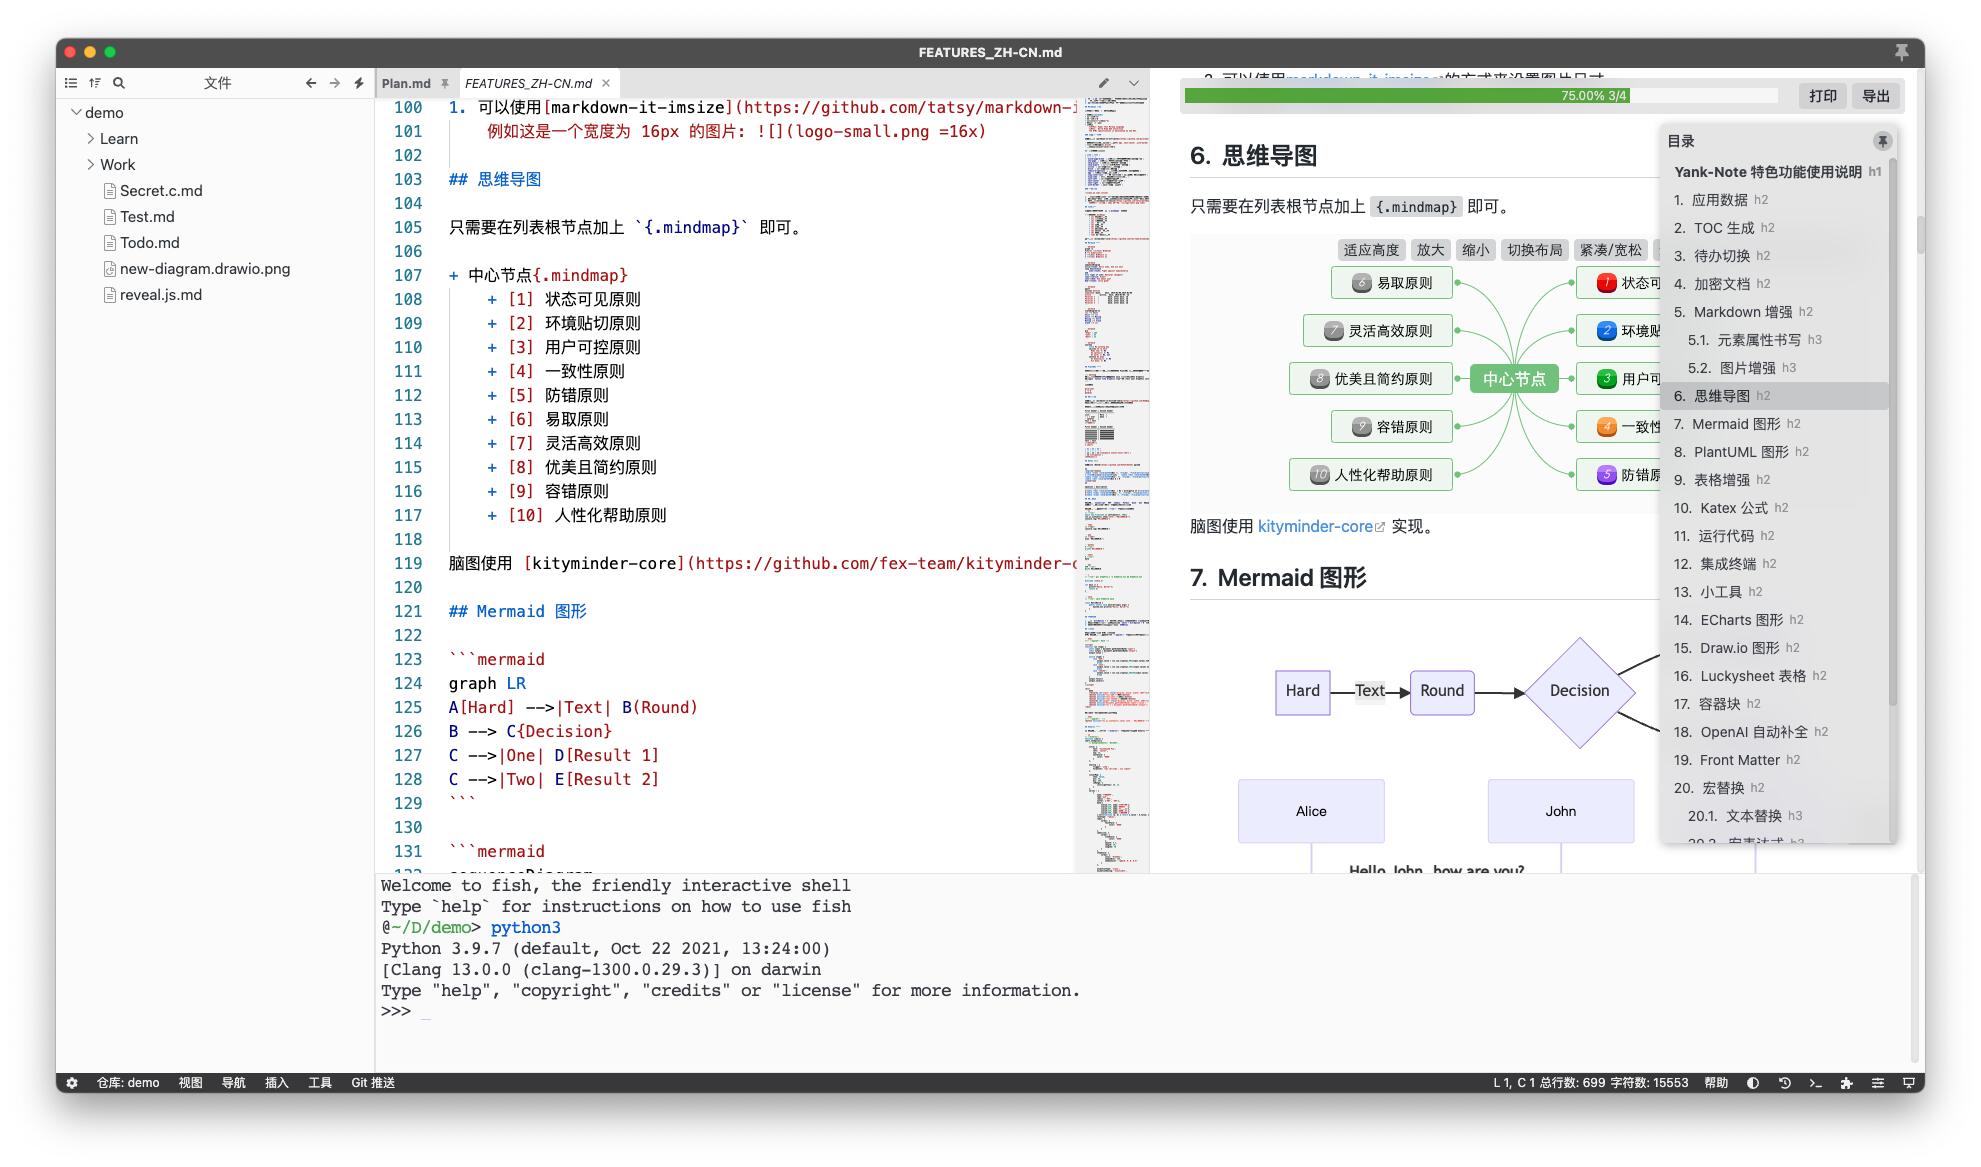
Task: Click the 75% task progress bar
Action: [x=1481, y=96]
